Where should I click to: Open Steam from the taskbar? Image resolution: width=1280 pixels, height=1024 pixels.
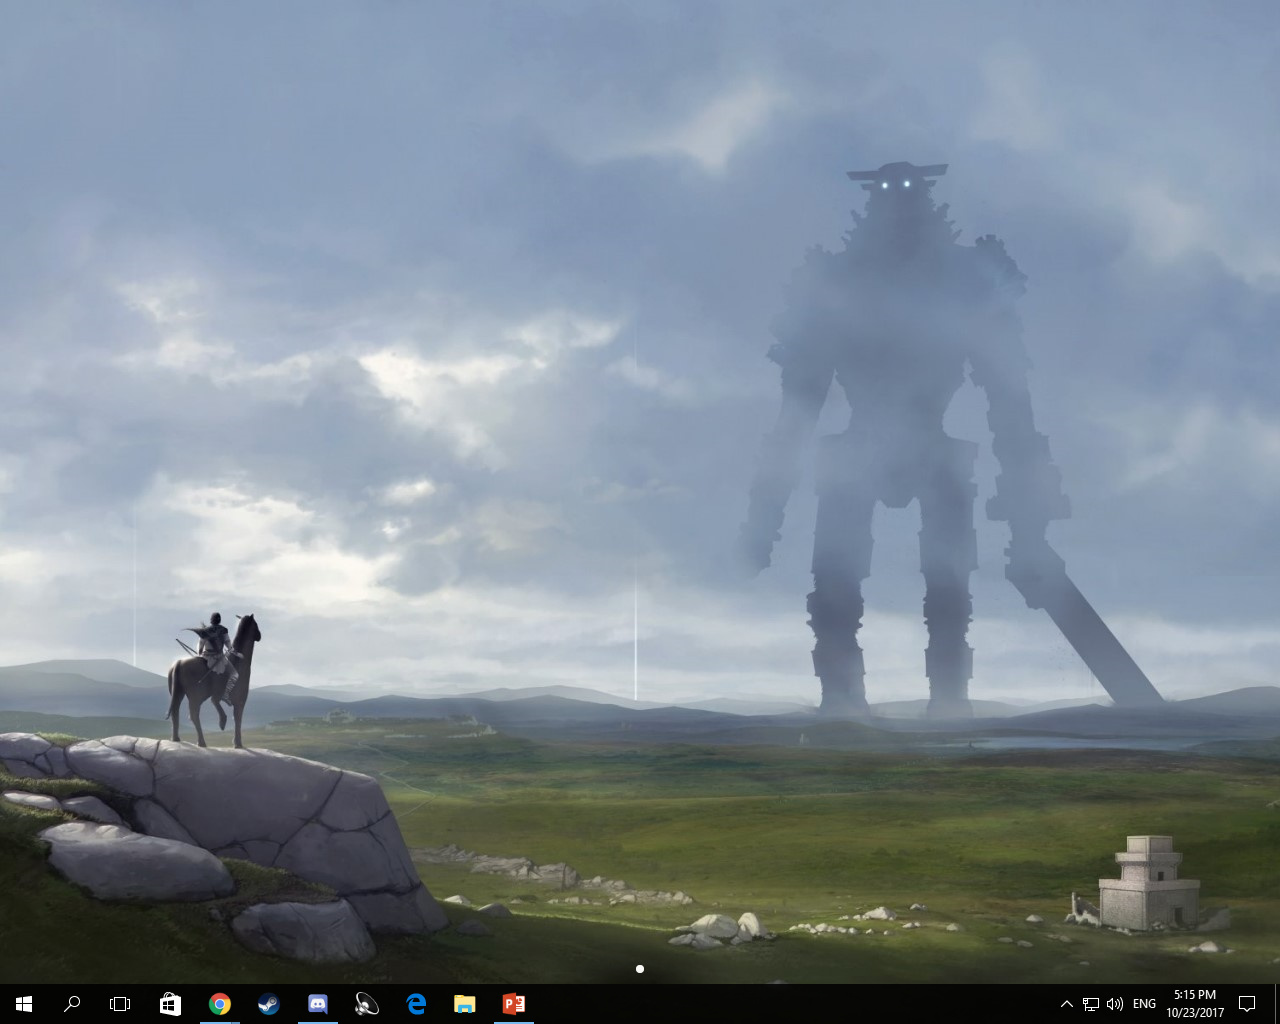tap(268, 1004)
